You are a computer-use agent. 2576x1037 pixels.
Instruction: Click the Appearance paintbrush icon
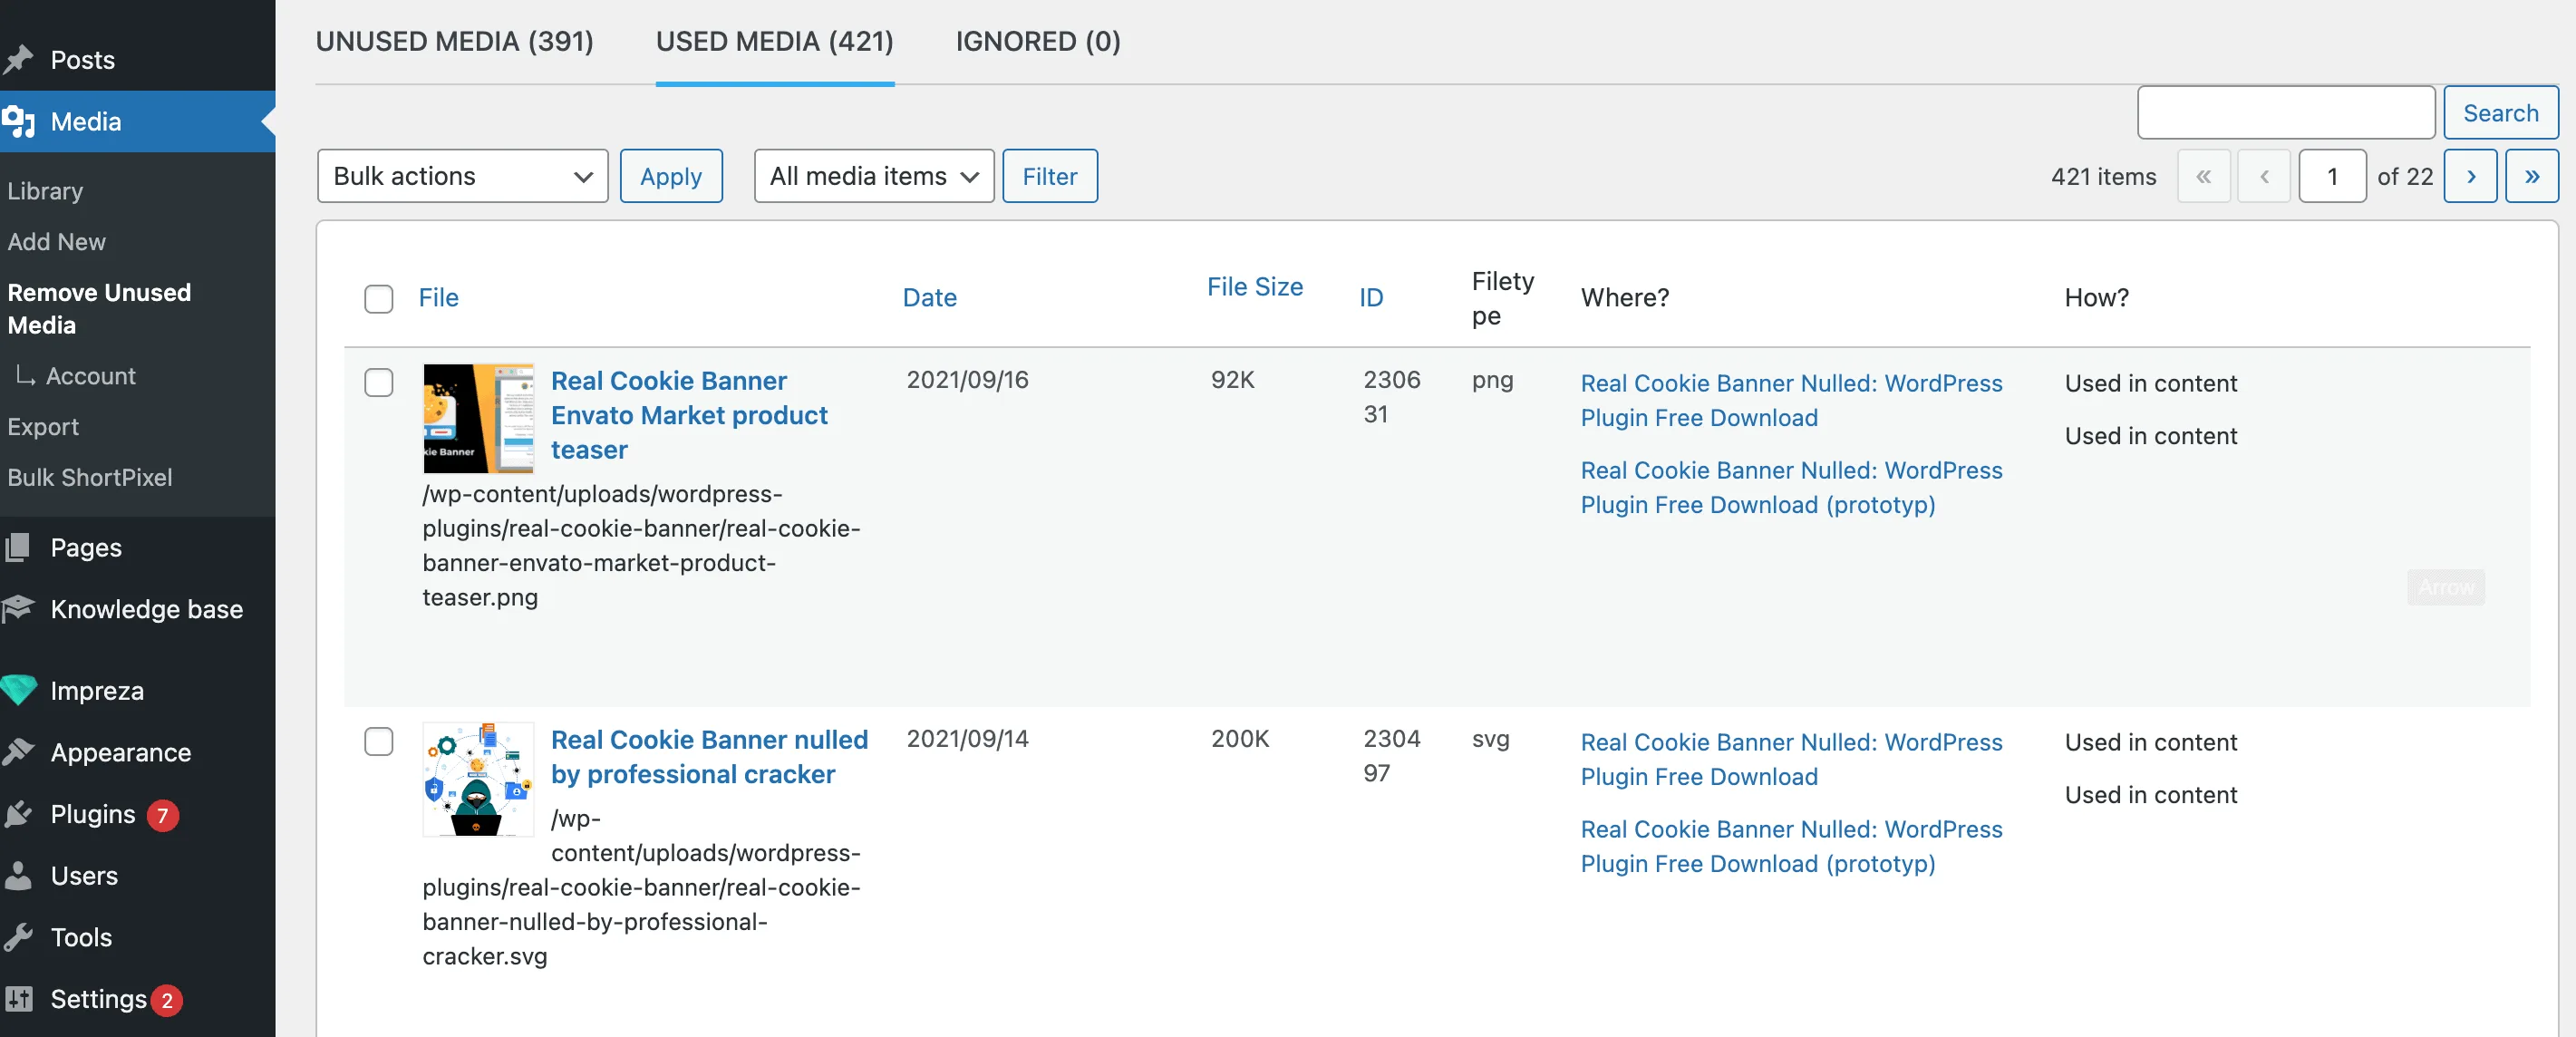[18, 752]
